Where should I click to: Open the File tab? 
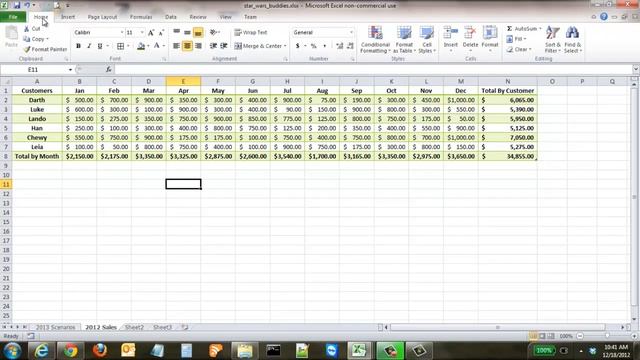(13, 17)
